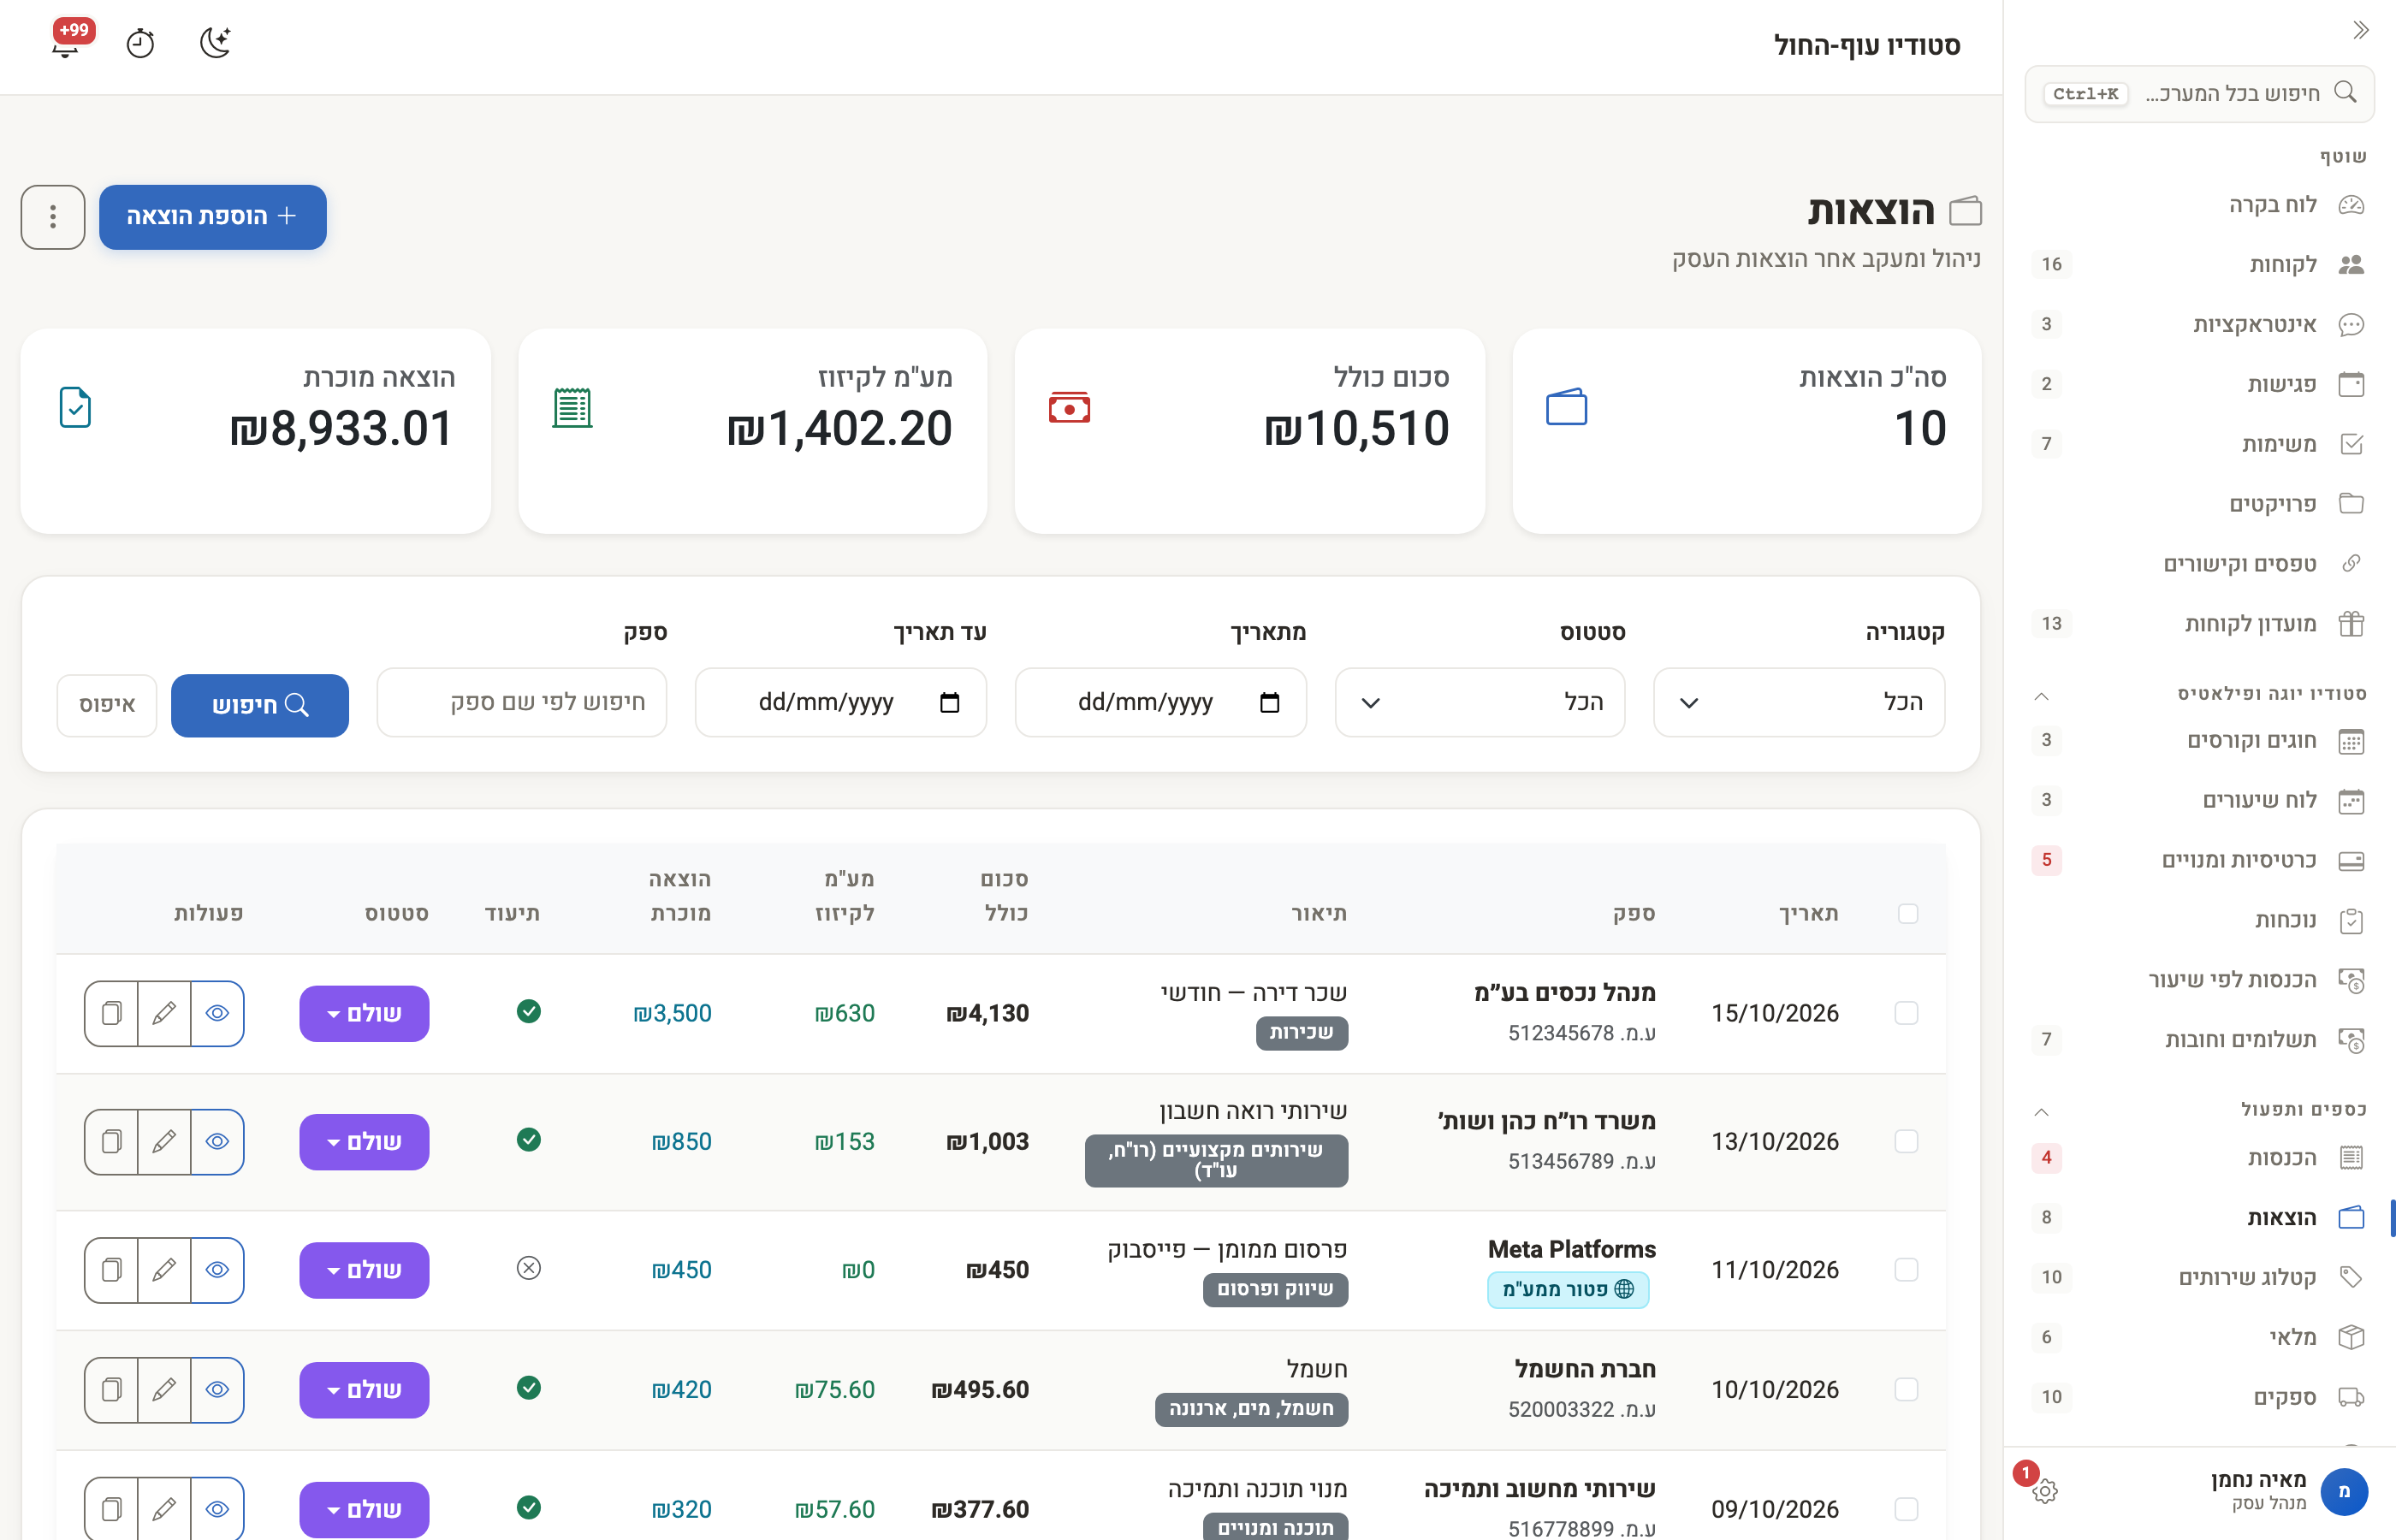Viewport: 2396px width, 1540px height.
Task: Collapse the sidebar with the double chevron icon
Action: tap(2361, 30)
